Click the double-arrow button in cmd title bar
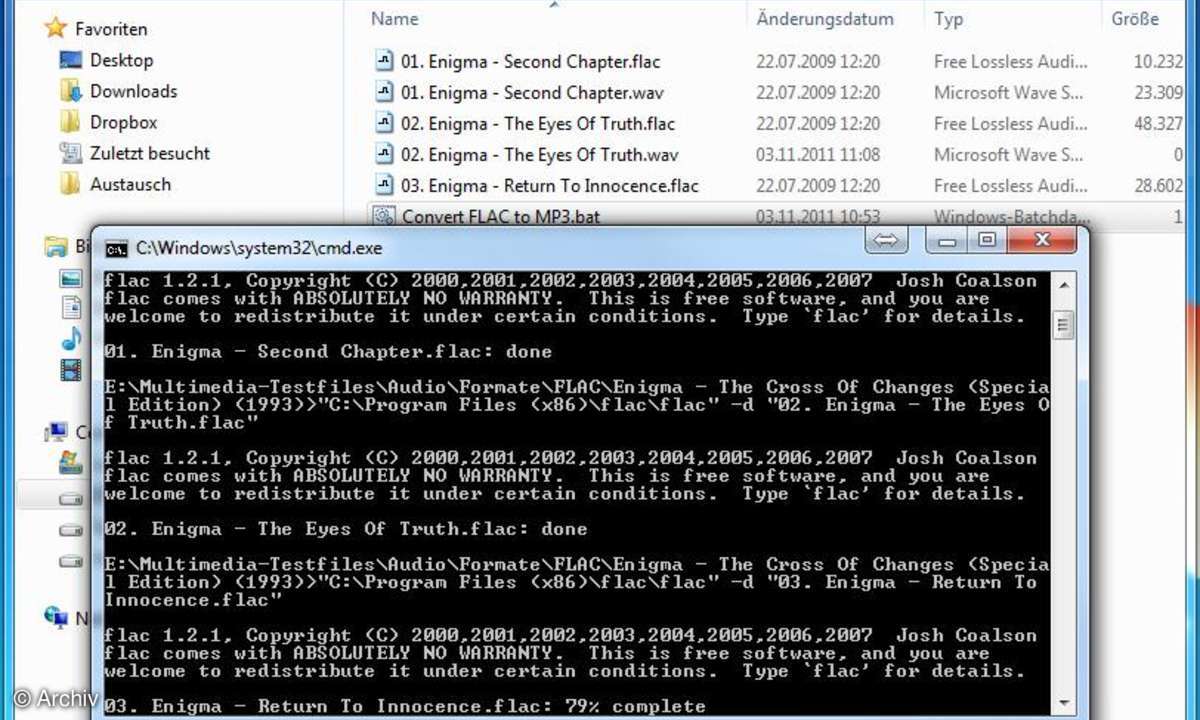Screen dimensions: 1200x720 tap(888, 241)
